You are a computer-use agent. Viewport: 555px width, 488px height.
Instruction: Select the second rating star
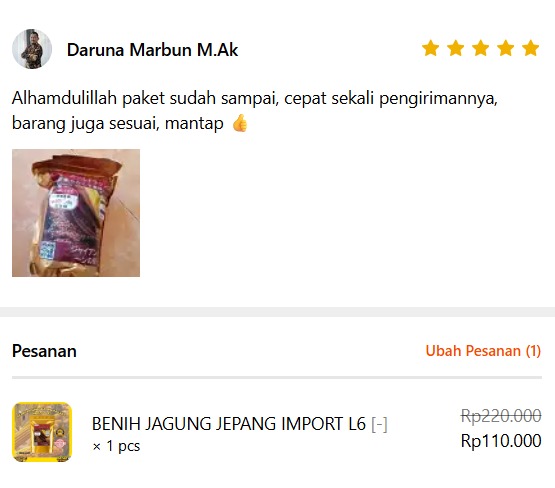click(x=456, y=48)
